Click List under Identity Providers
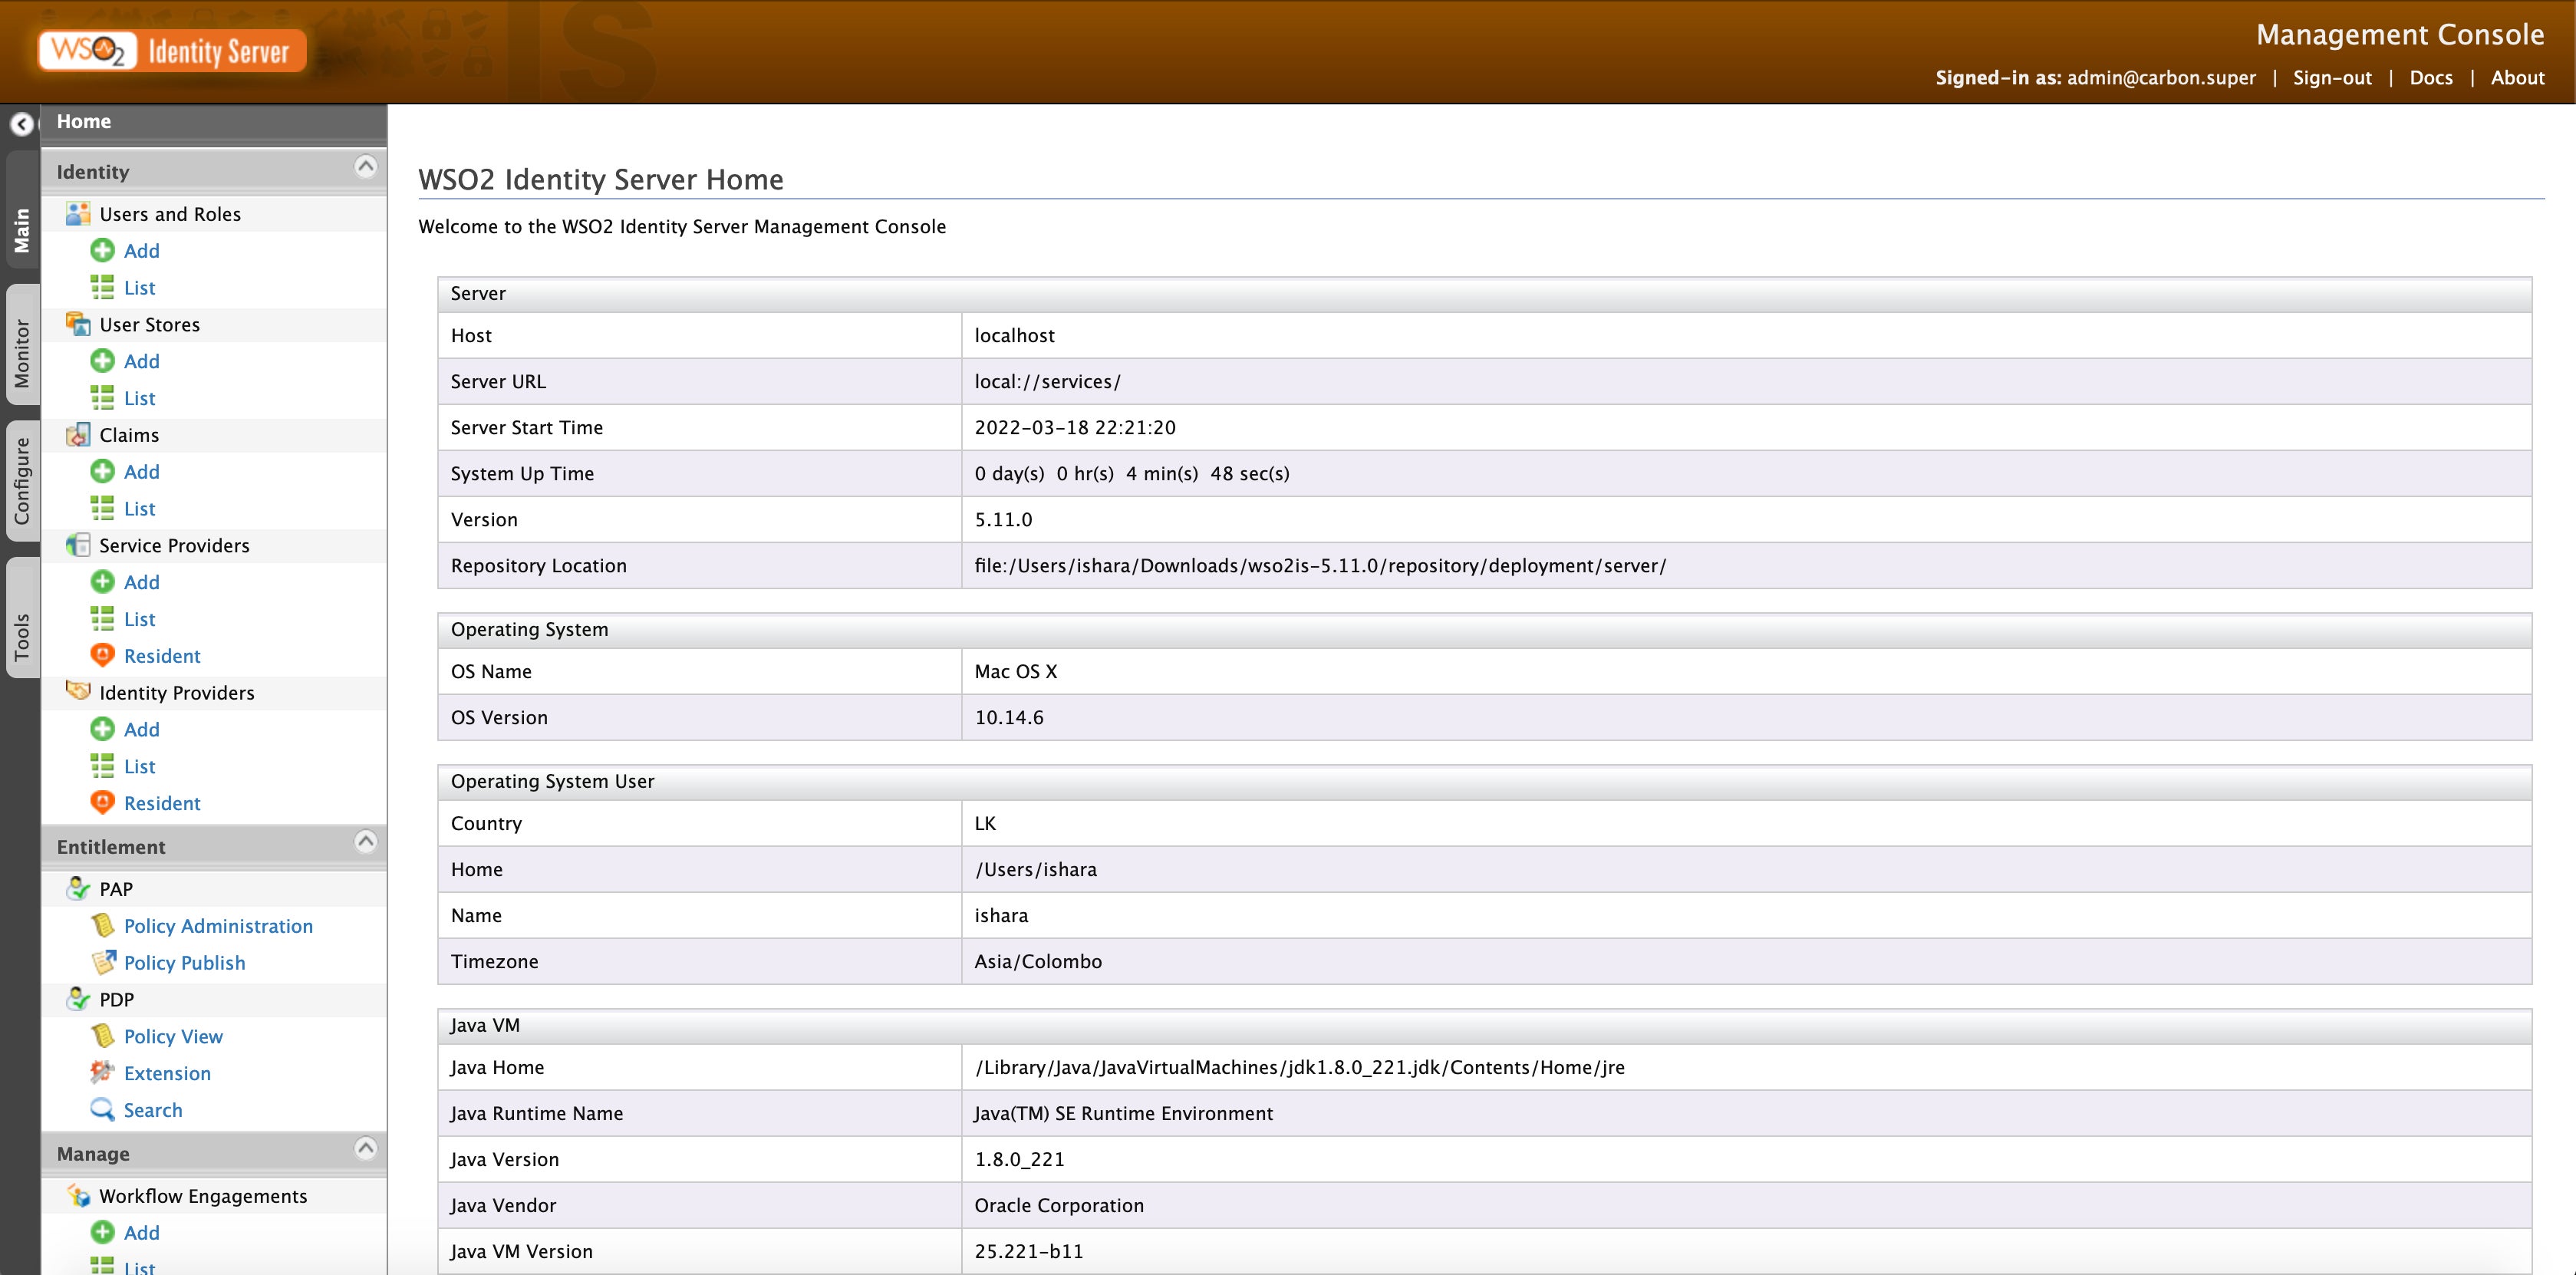The width and height of the screenshot is (2576, 1275). tap(139, 766)
